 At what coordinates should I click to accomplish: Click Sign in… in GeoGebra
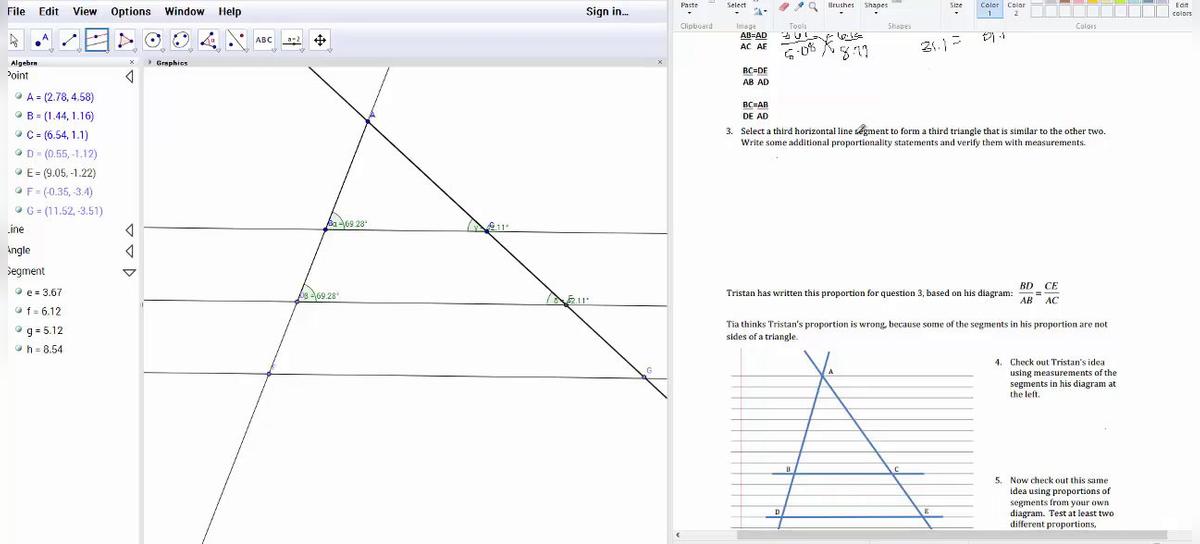(x=607, y=11)
